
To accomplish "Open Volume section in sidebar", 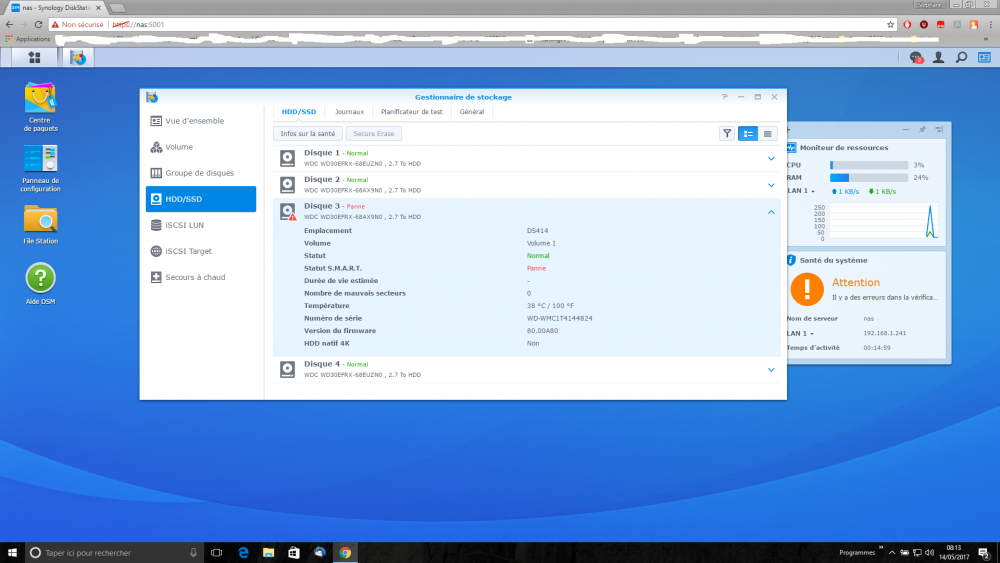I will point(201,147).
